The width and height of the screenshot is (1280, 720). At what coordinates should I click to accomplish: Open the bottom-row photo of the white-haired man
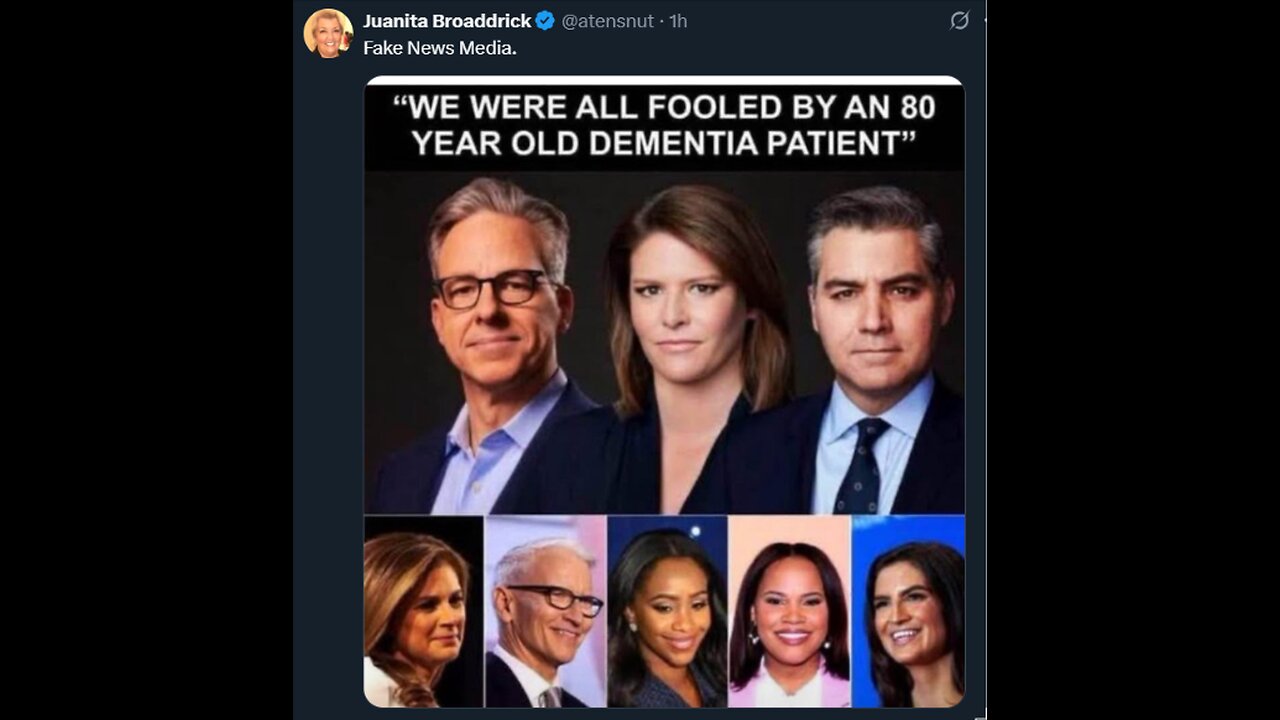545,612
